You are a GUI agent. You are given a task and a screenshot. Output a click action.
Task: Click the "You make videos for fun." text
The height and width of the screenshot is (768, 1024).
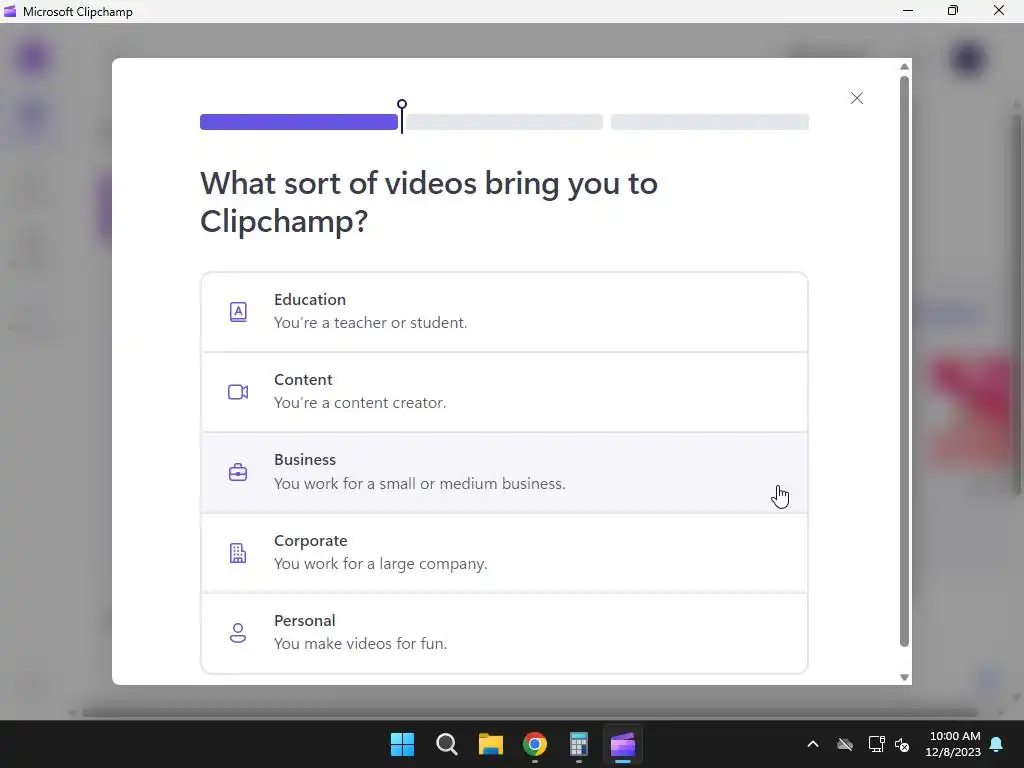360,644
